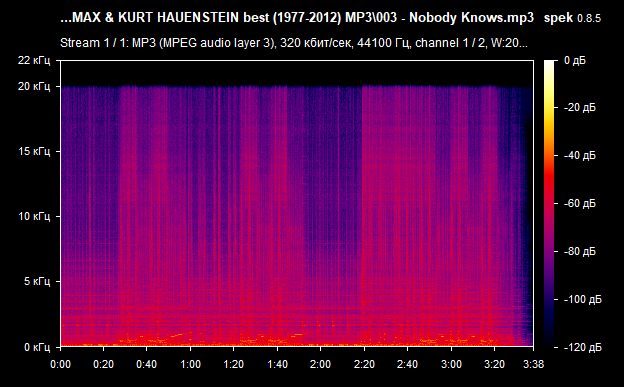Click the '0:40' time axis label
The height and width of the screenshot is (387, 624).
pyautogui.click(x=146, y=364)
